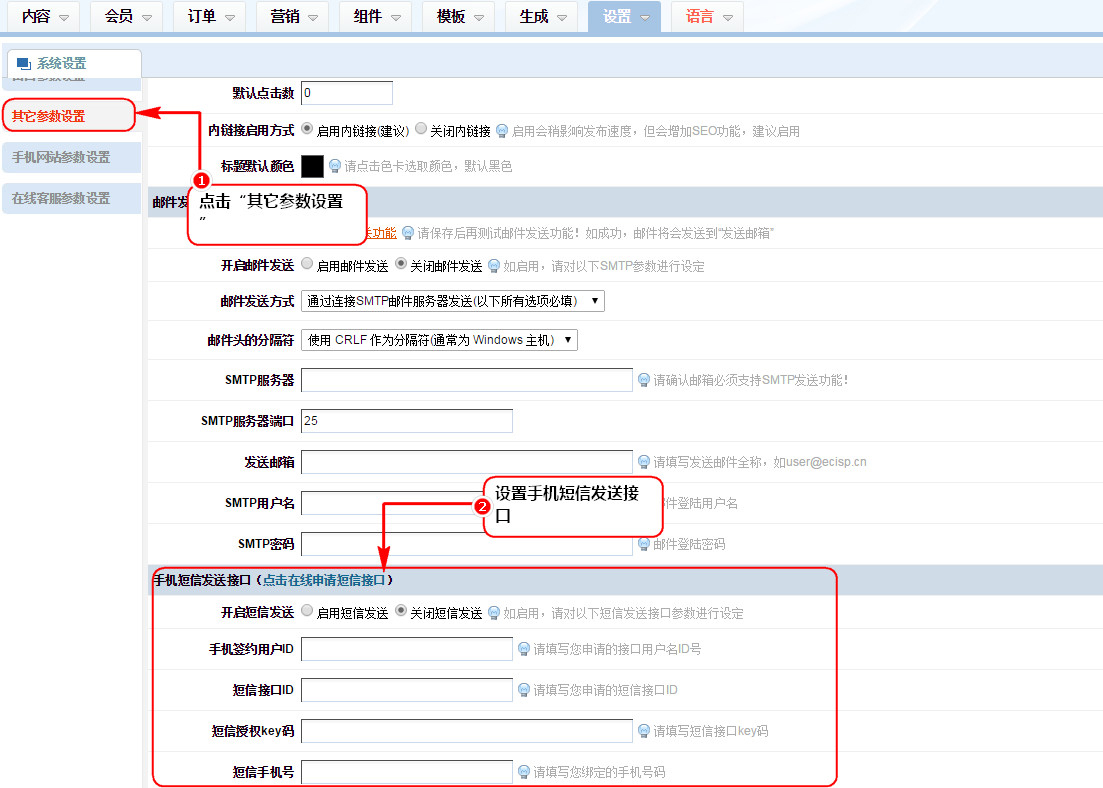Open the 点击在线申请短信接口 link
Image resolution: width=1103 pixels, height=788 pixels.
click(x=324, y=580)
